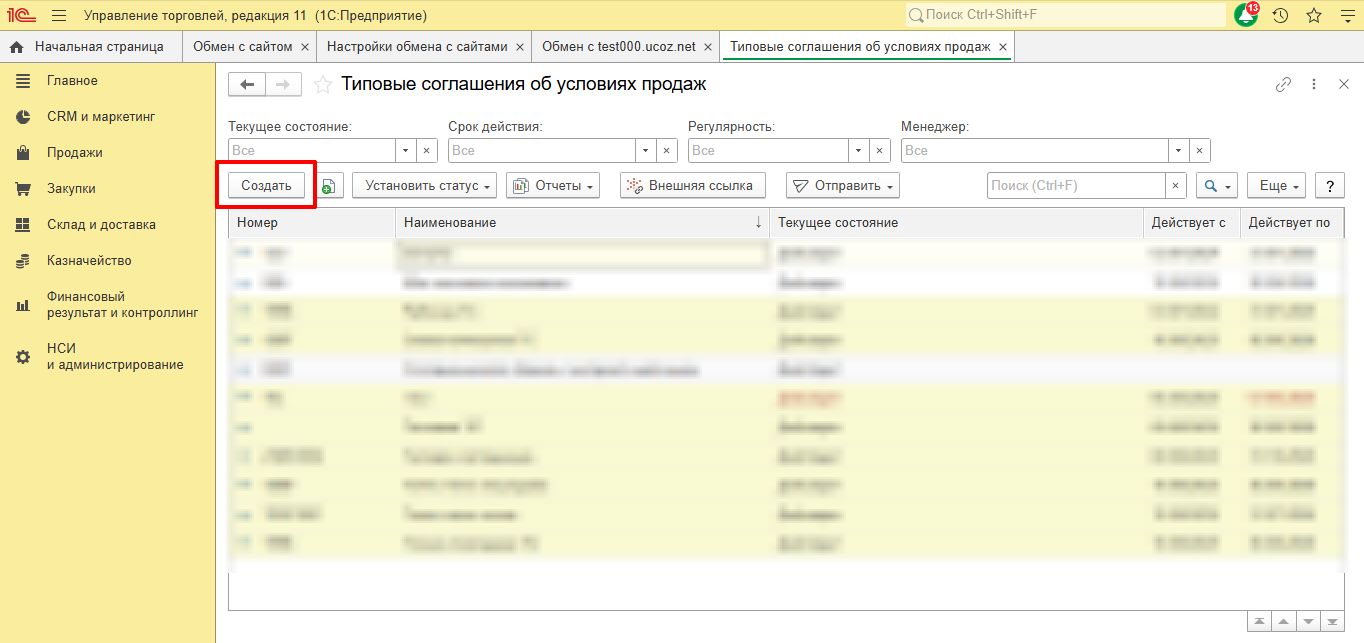Expand the Текущее состояние dropdown
Viewport: 1364px width, 643px height.
pyautogui.click(x=405, y=151)
